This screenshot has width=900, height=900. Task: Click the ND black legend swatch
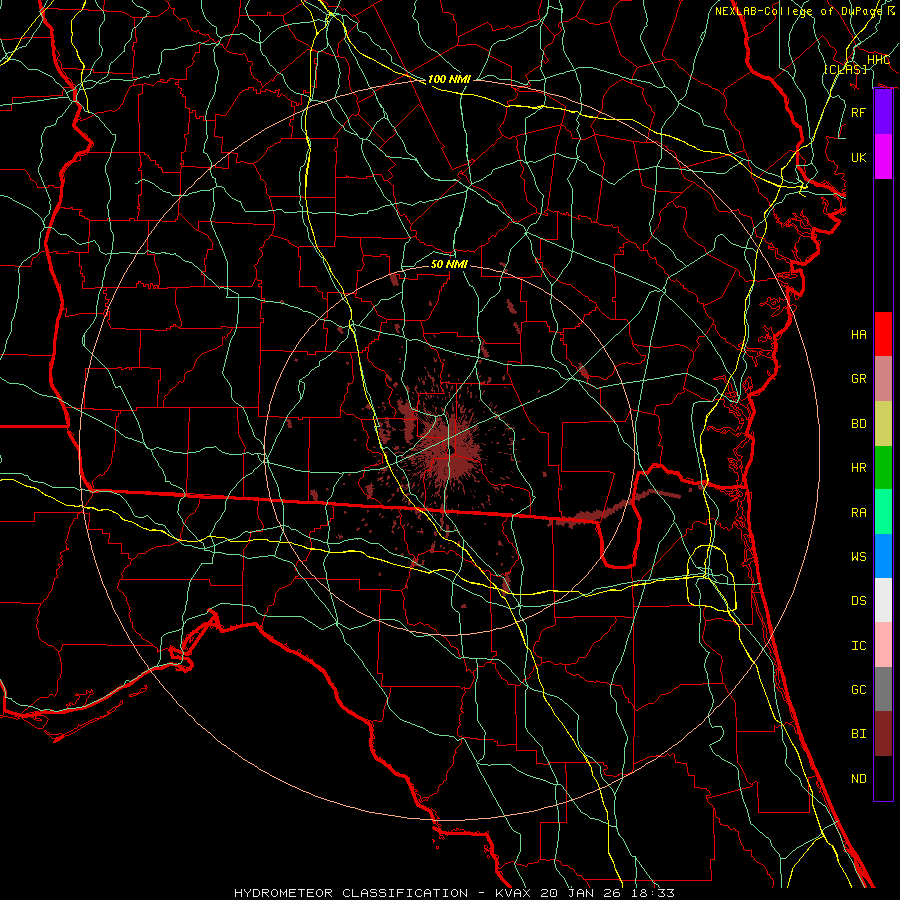coord(883,778)
